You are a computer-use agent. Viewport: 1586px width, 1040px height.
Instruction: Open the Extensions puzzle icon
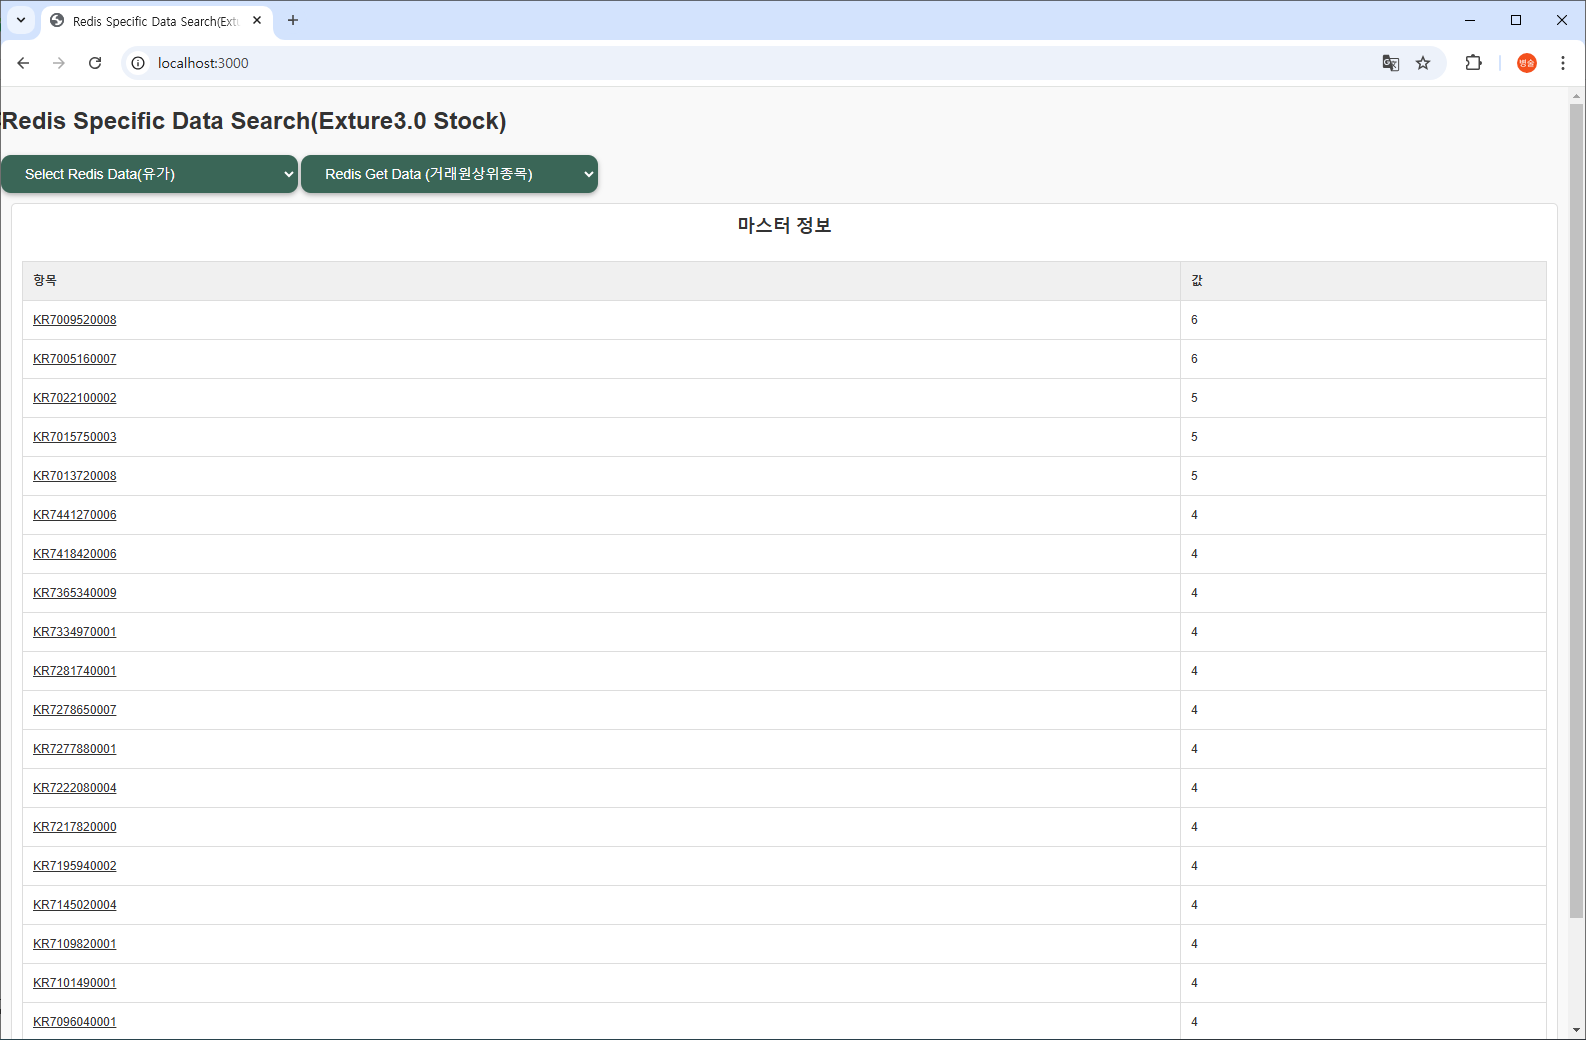pyautogui.click(x=1473, y=63)
